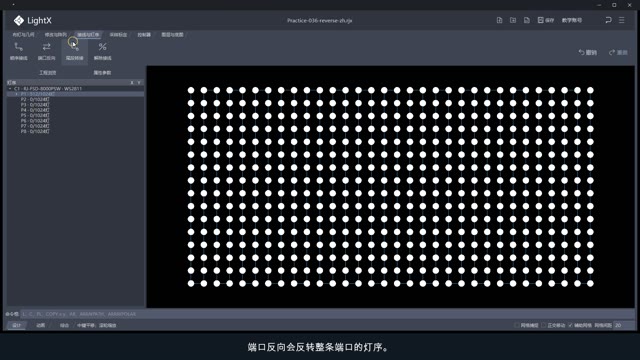Click the bottom-right LED dot in canvas
The width and height of the screenshot is (640, 360).
590,283
